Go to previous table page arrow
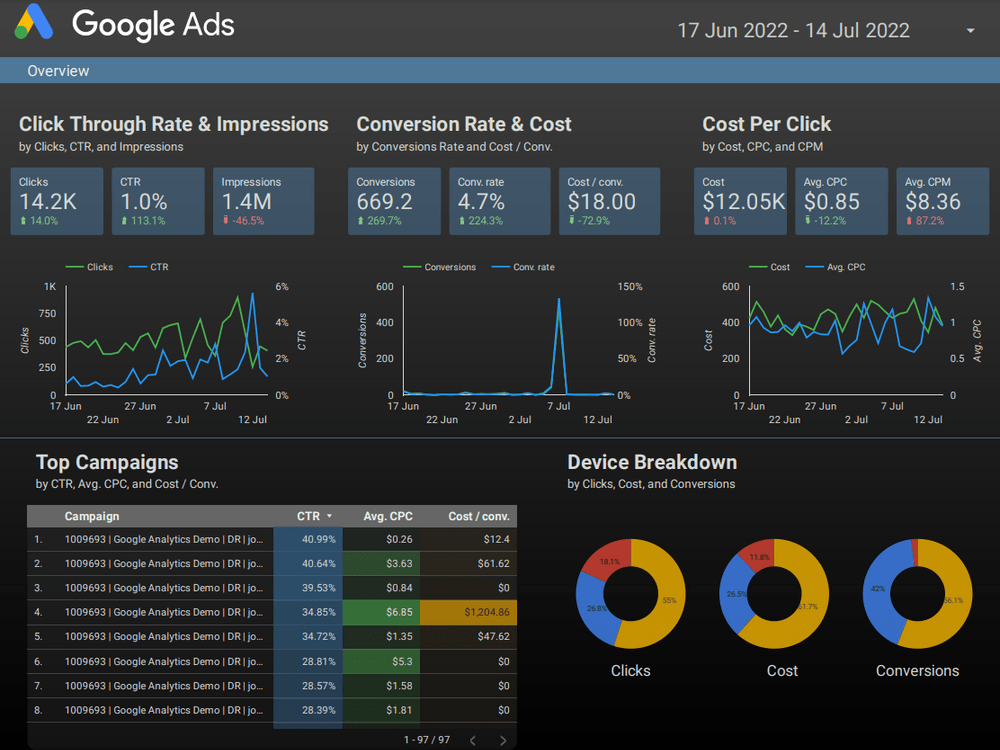Viewport: 1000px width, 750px height. tap(473, 740)
